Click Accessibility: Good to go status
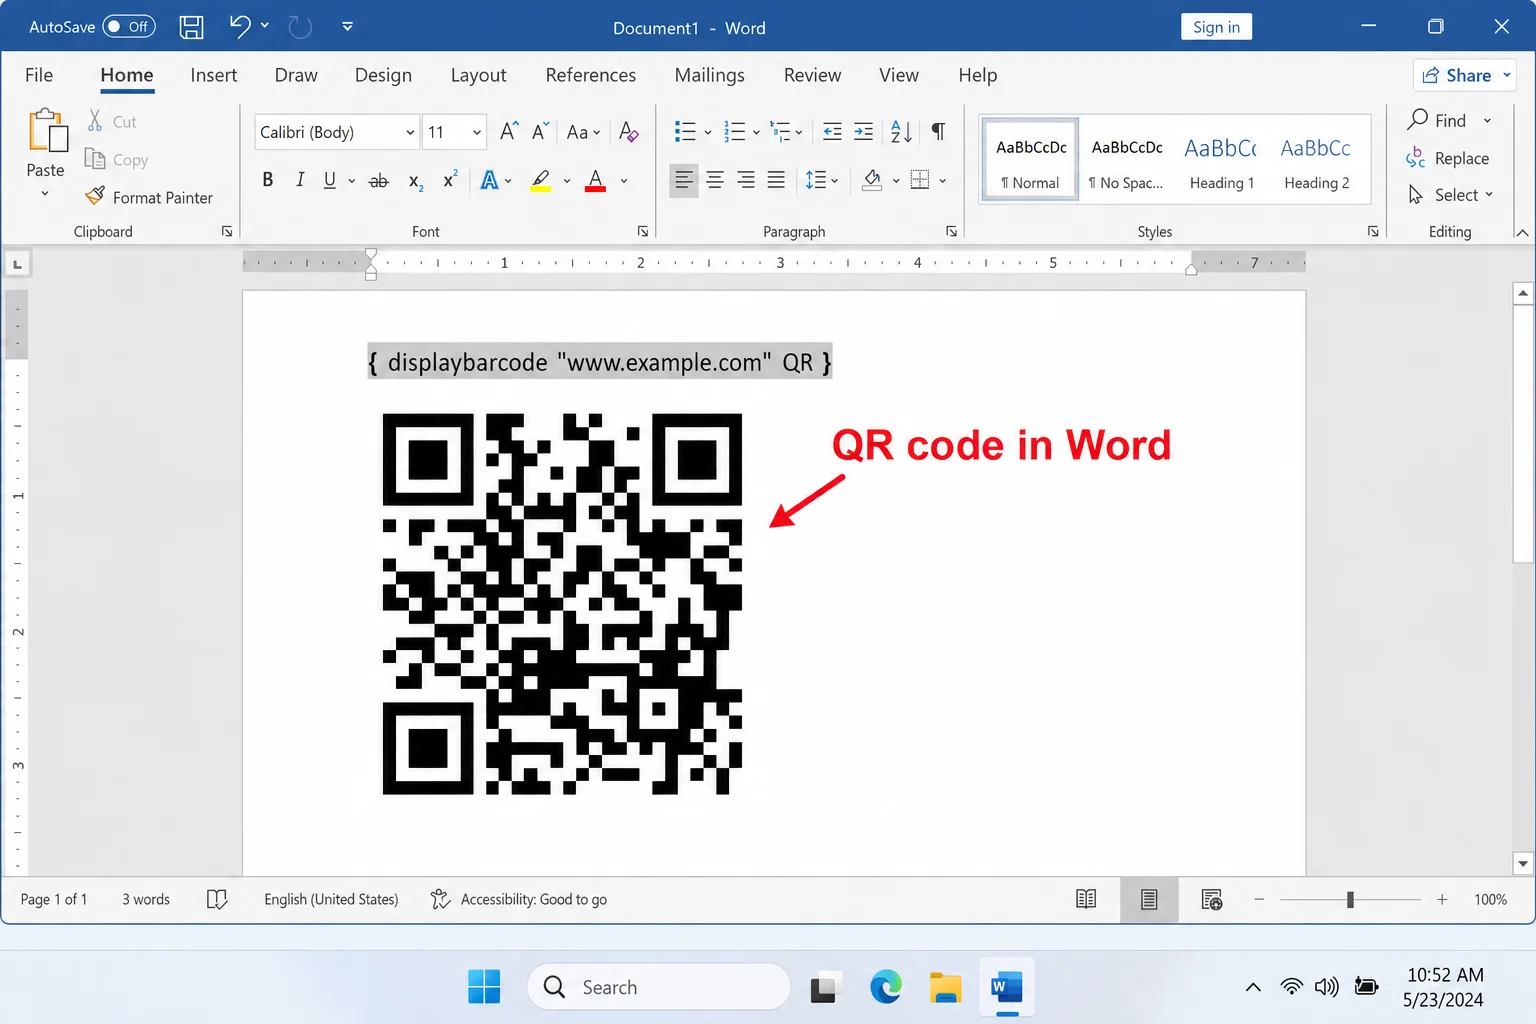The width and height of the screenshot is (1536, 1024). coord(519,899)
